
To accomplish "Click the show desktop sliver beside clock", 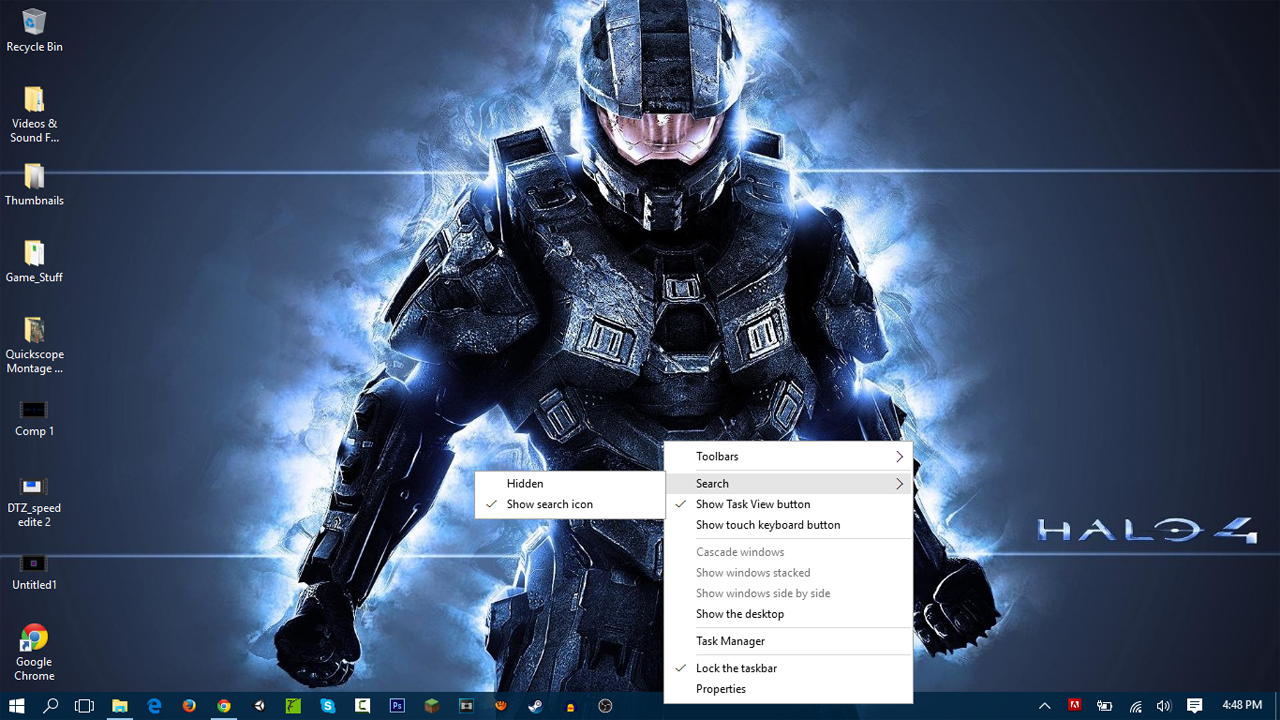I will pos(1277,706).
